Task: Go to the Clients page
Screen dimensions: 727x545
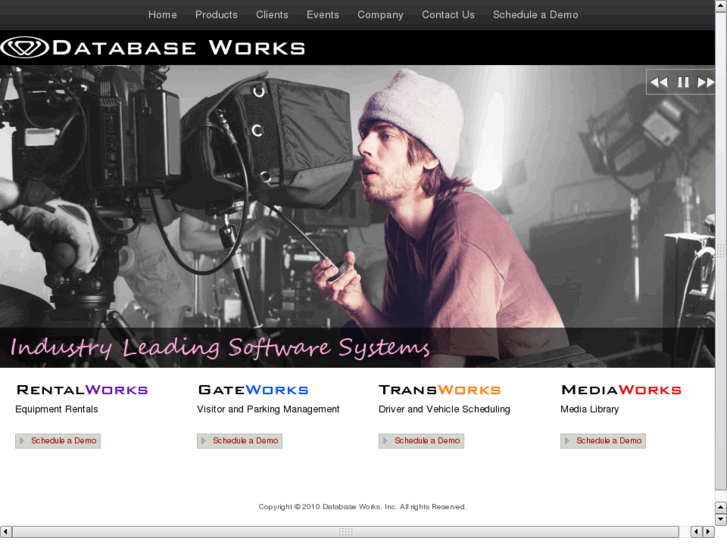Action: point(272,15)
